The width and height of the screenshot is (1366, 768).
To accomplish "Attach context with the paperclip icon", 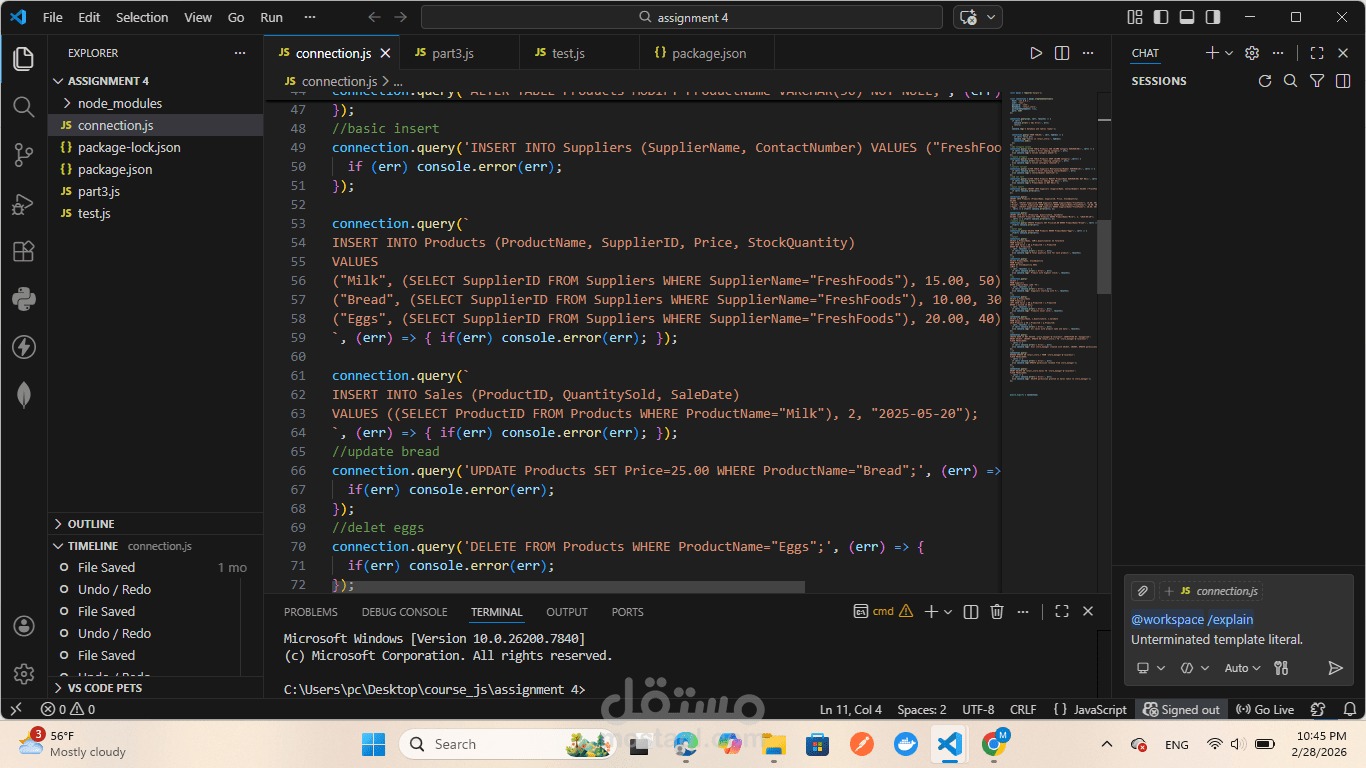I will coord(1143,591).
